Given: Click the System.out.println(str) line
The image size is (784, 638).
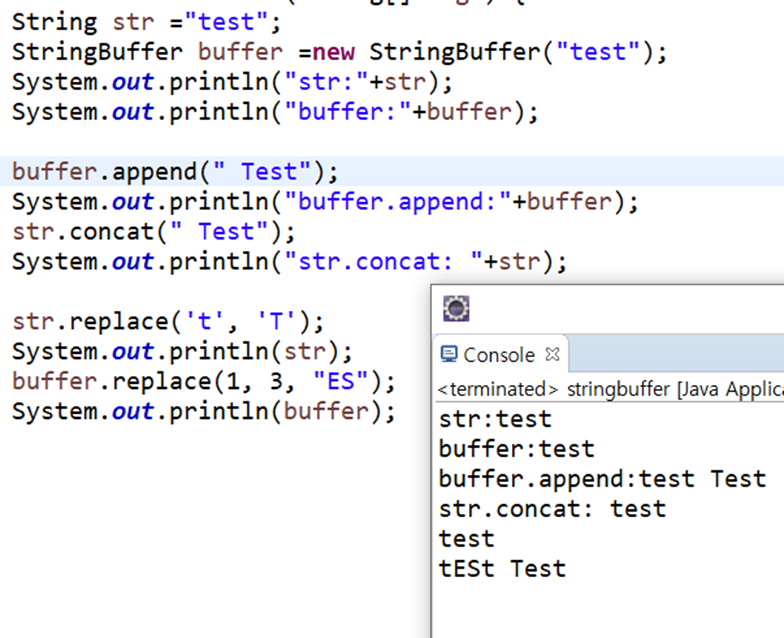Looking at the screenshot, I should coord(182,352).
